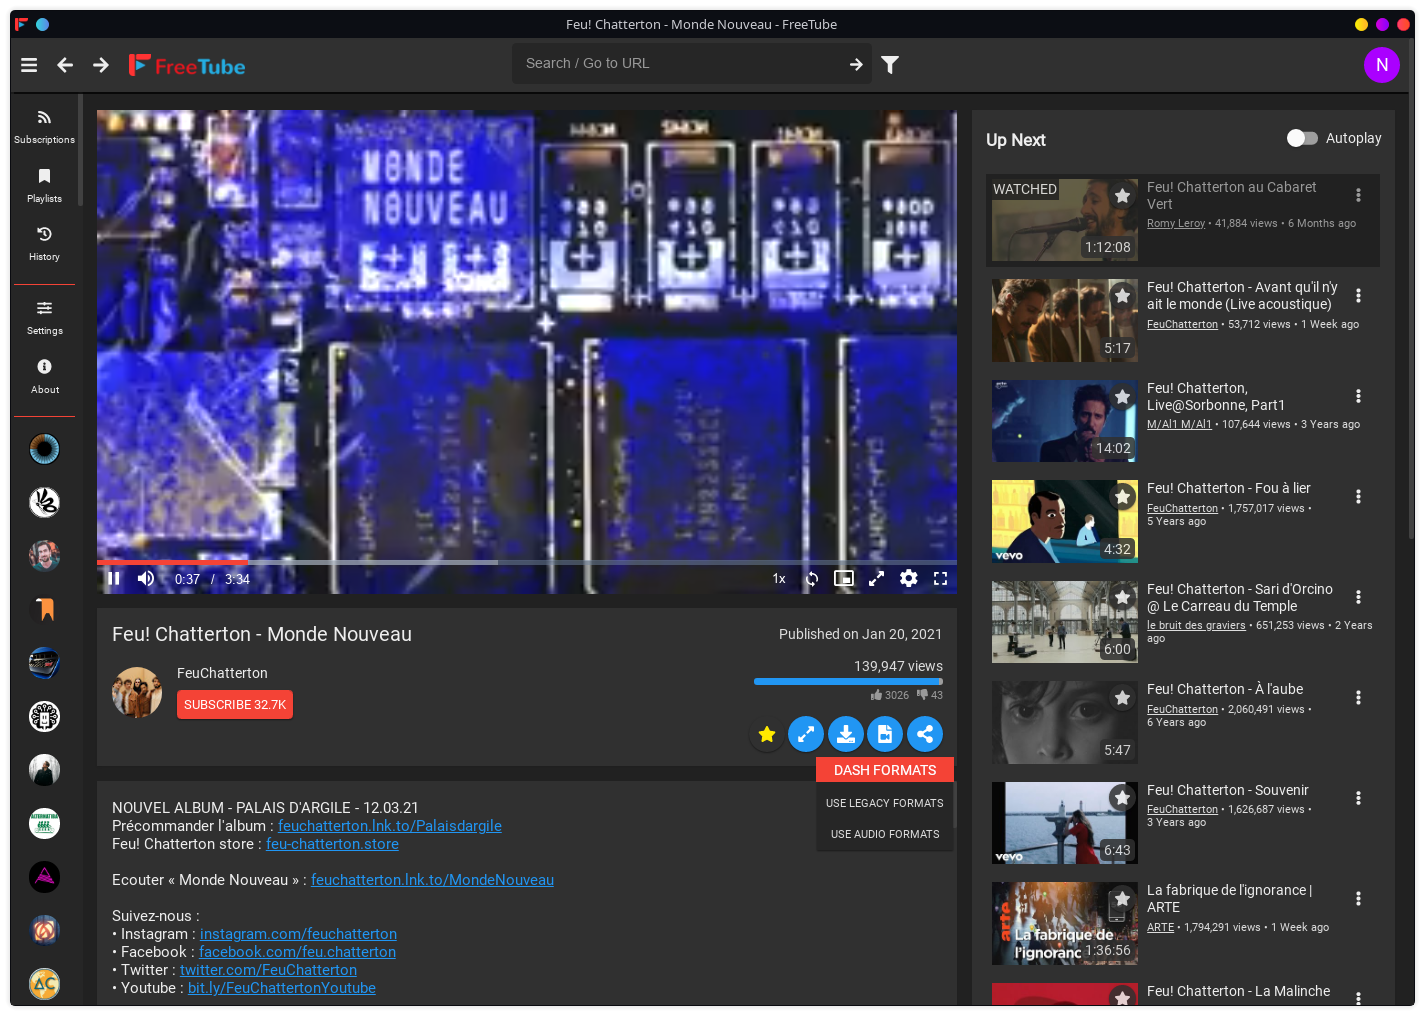The height and width of the screenshot is (1016, 1425).
Task: Open History in the sidebar
Action: (x=44, y=243)
